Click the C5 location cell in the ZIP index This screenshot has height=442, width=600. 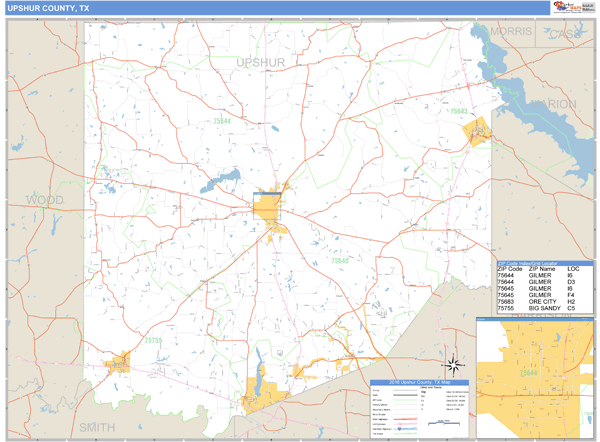point(571,308)
